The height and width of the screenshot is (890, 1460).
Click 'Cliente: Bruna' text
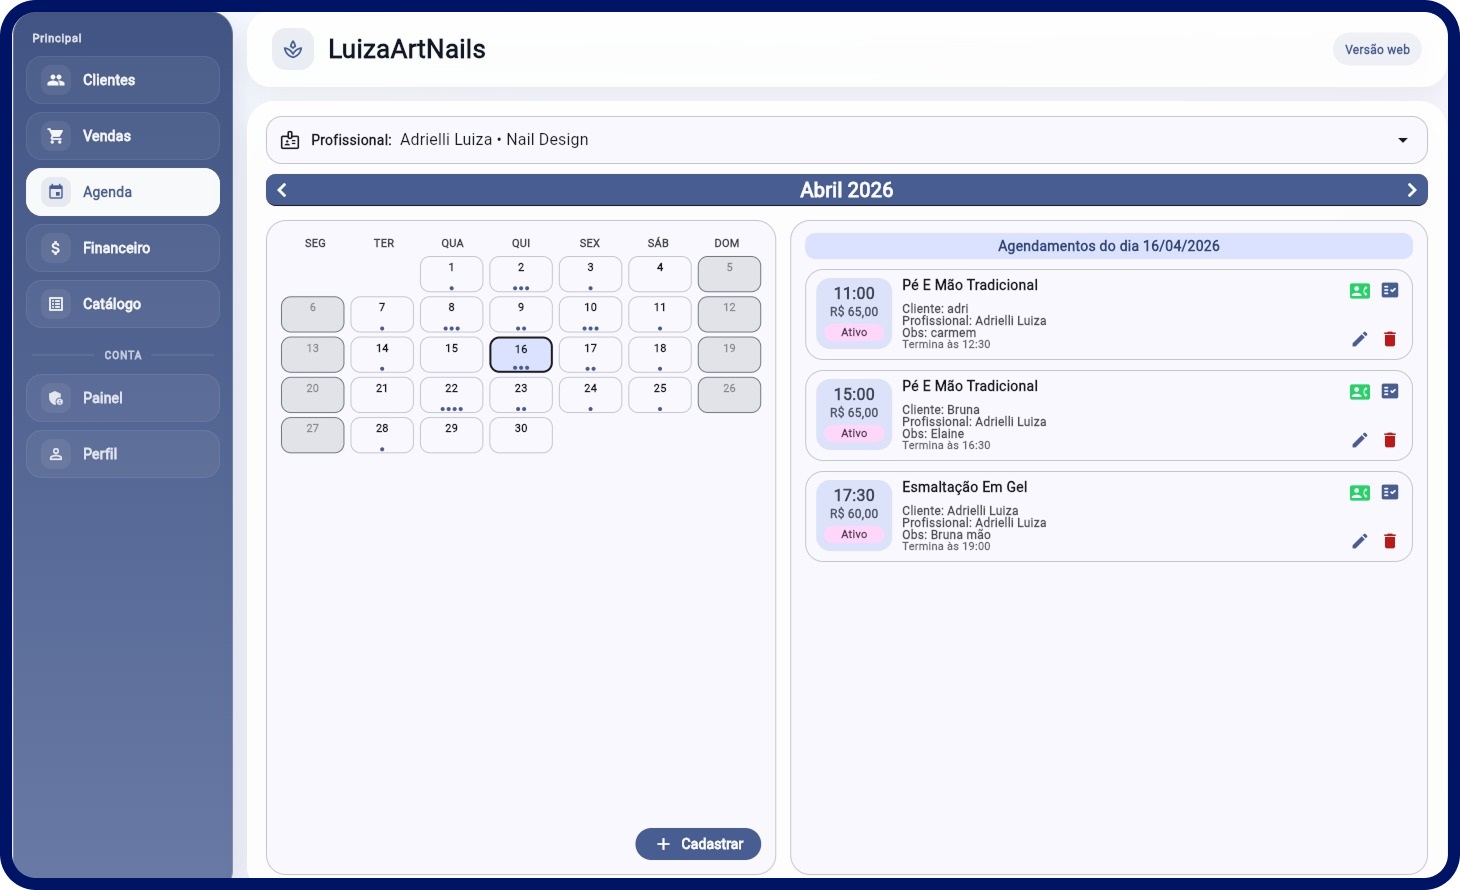coord(941,410)
